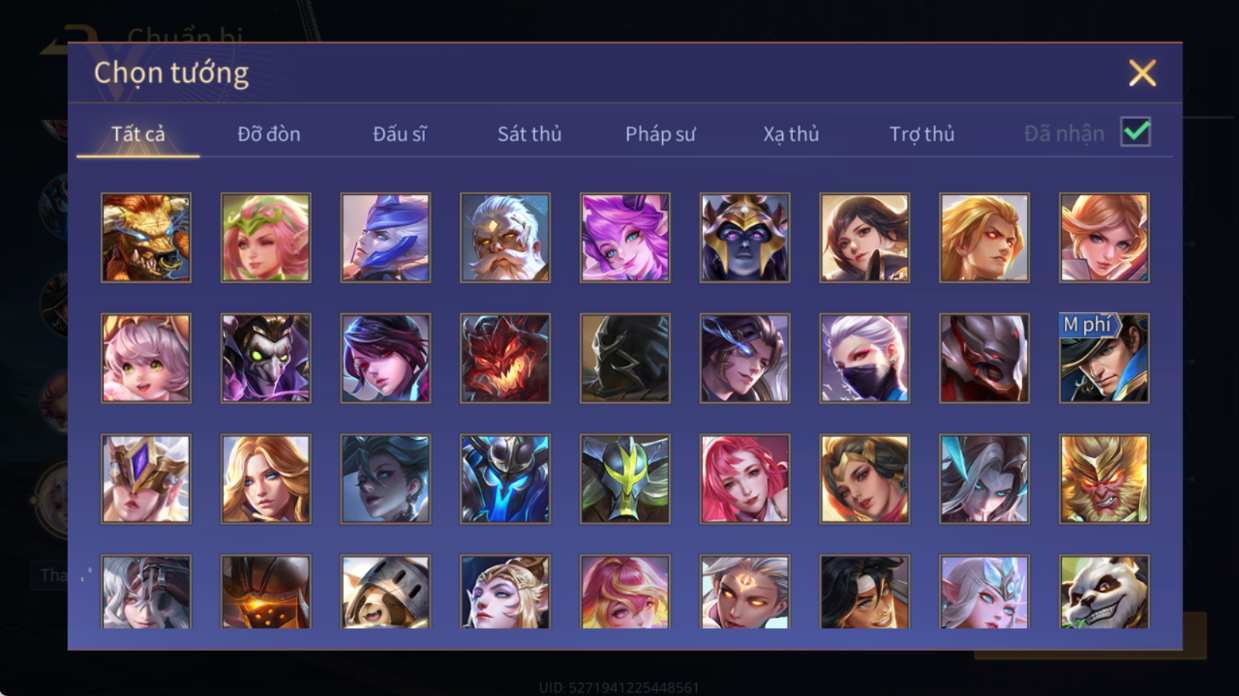Go to the "Đấu sĩ" tab
This screenshot has width=1239, height=696.
399,134
